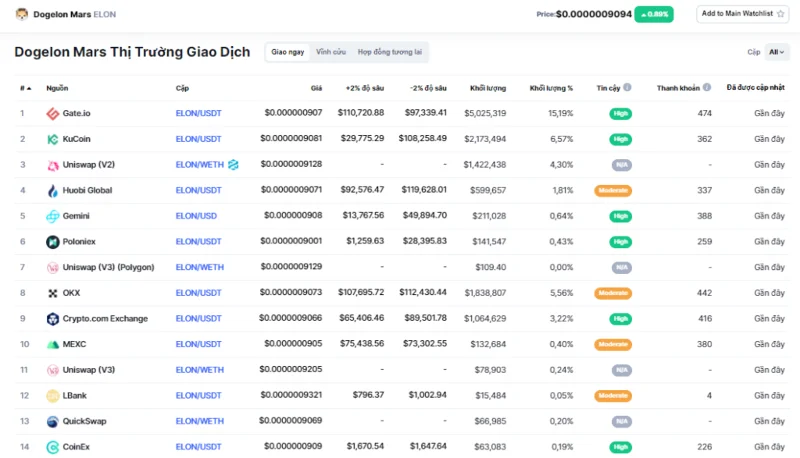Sort by Đã được cập nhật column
The width and height of the screenshot is (800, 458).
click(756, 88)
